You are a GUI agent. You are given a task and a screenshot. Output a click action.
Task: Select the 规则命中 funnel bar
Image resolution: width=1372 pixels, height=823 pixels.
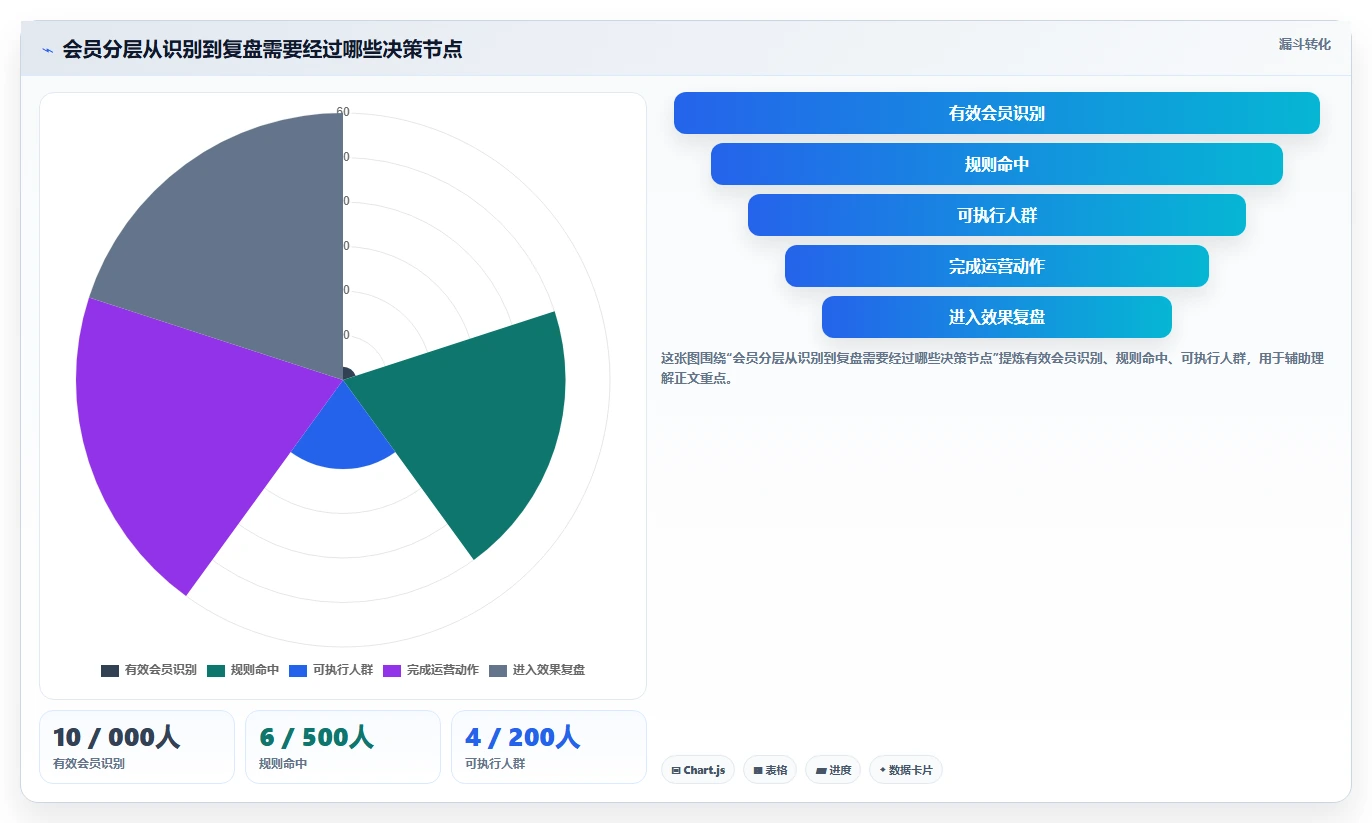click(x=997, y=164)
